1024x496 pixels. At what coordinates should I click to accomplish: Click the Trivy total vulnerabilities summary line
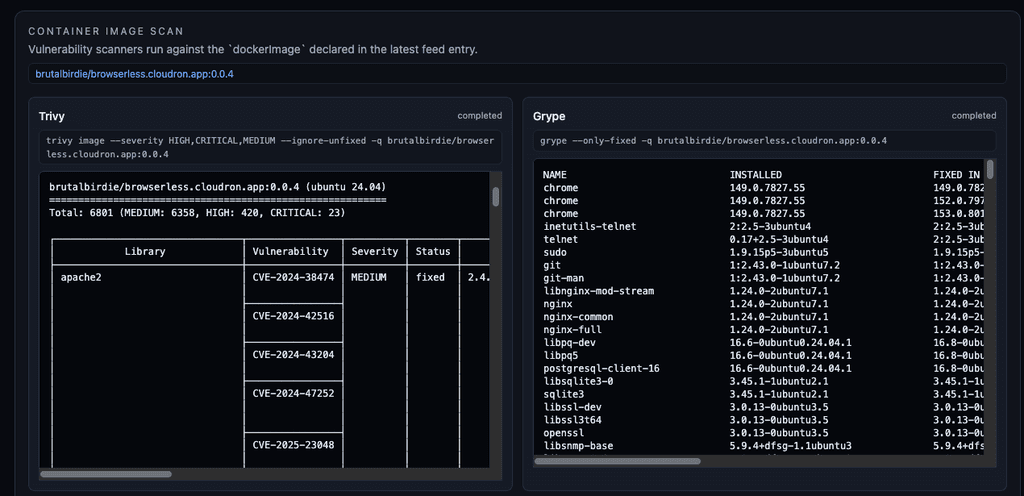tap(197, 213)
